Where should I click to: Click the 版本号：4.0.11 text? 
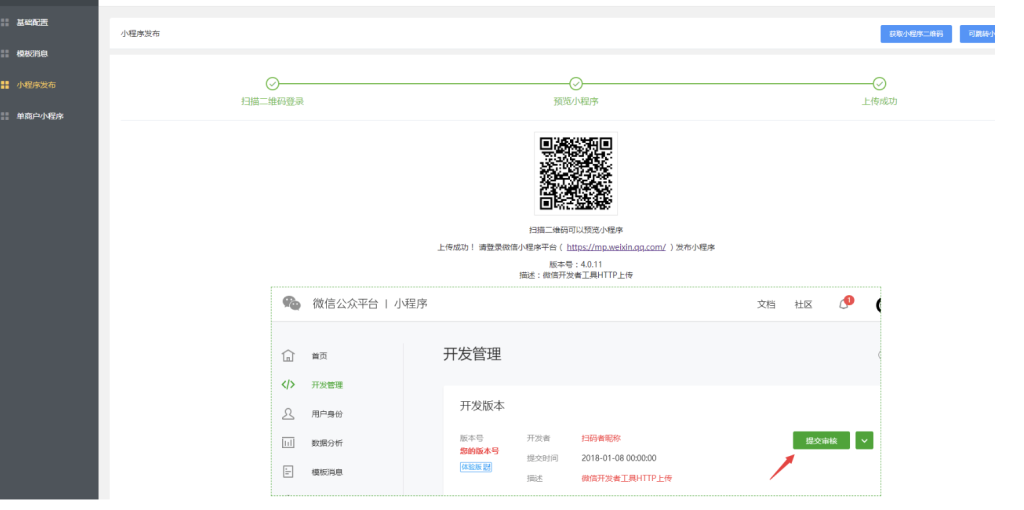pos(575,264)
